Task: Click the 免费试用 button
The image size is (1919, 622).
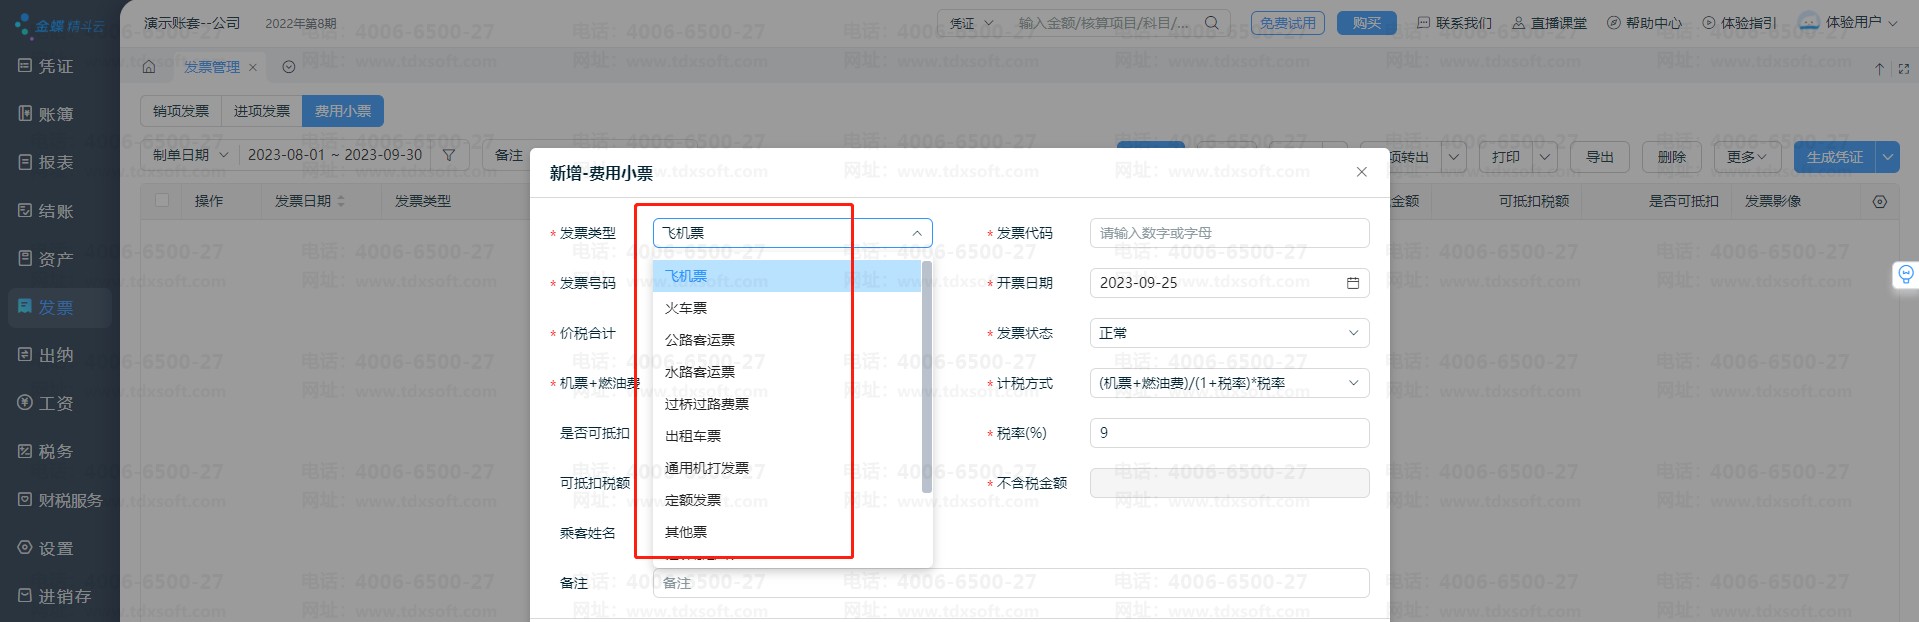Action: click(1287, 23)
